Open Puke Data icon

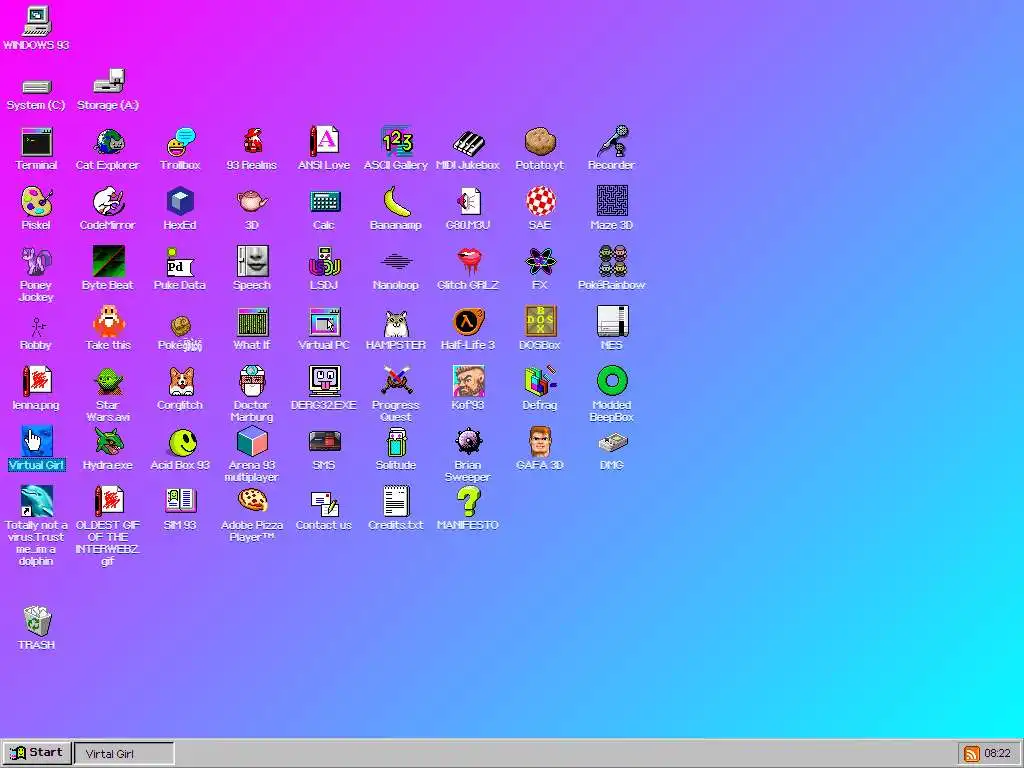click(180, 263)
